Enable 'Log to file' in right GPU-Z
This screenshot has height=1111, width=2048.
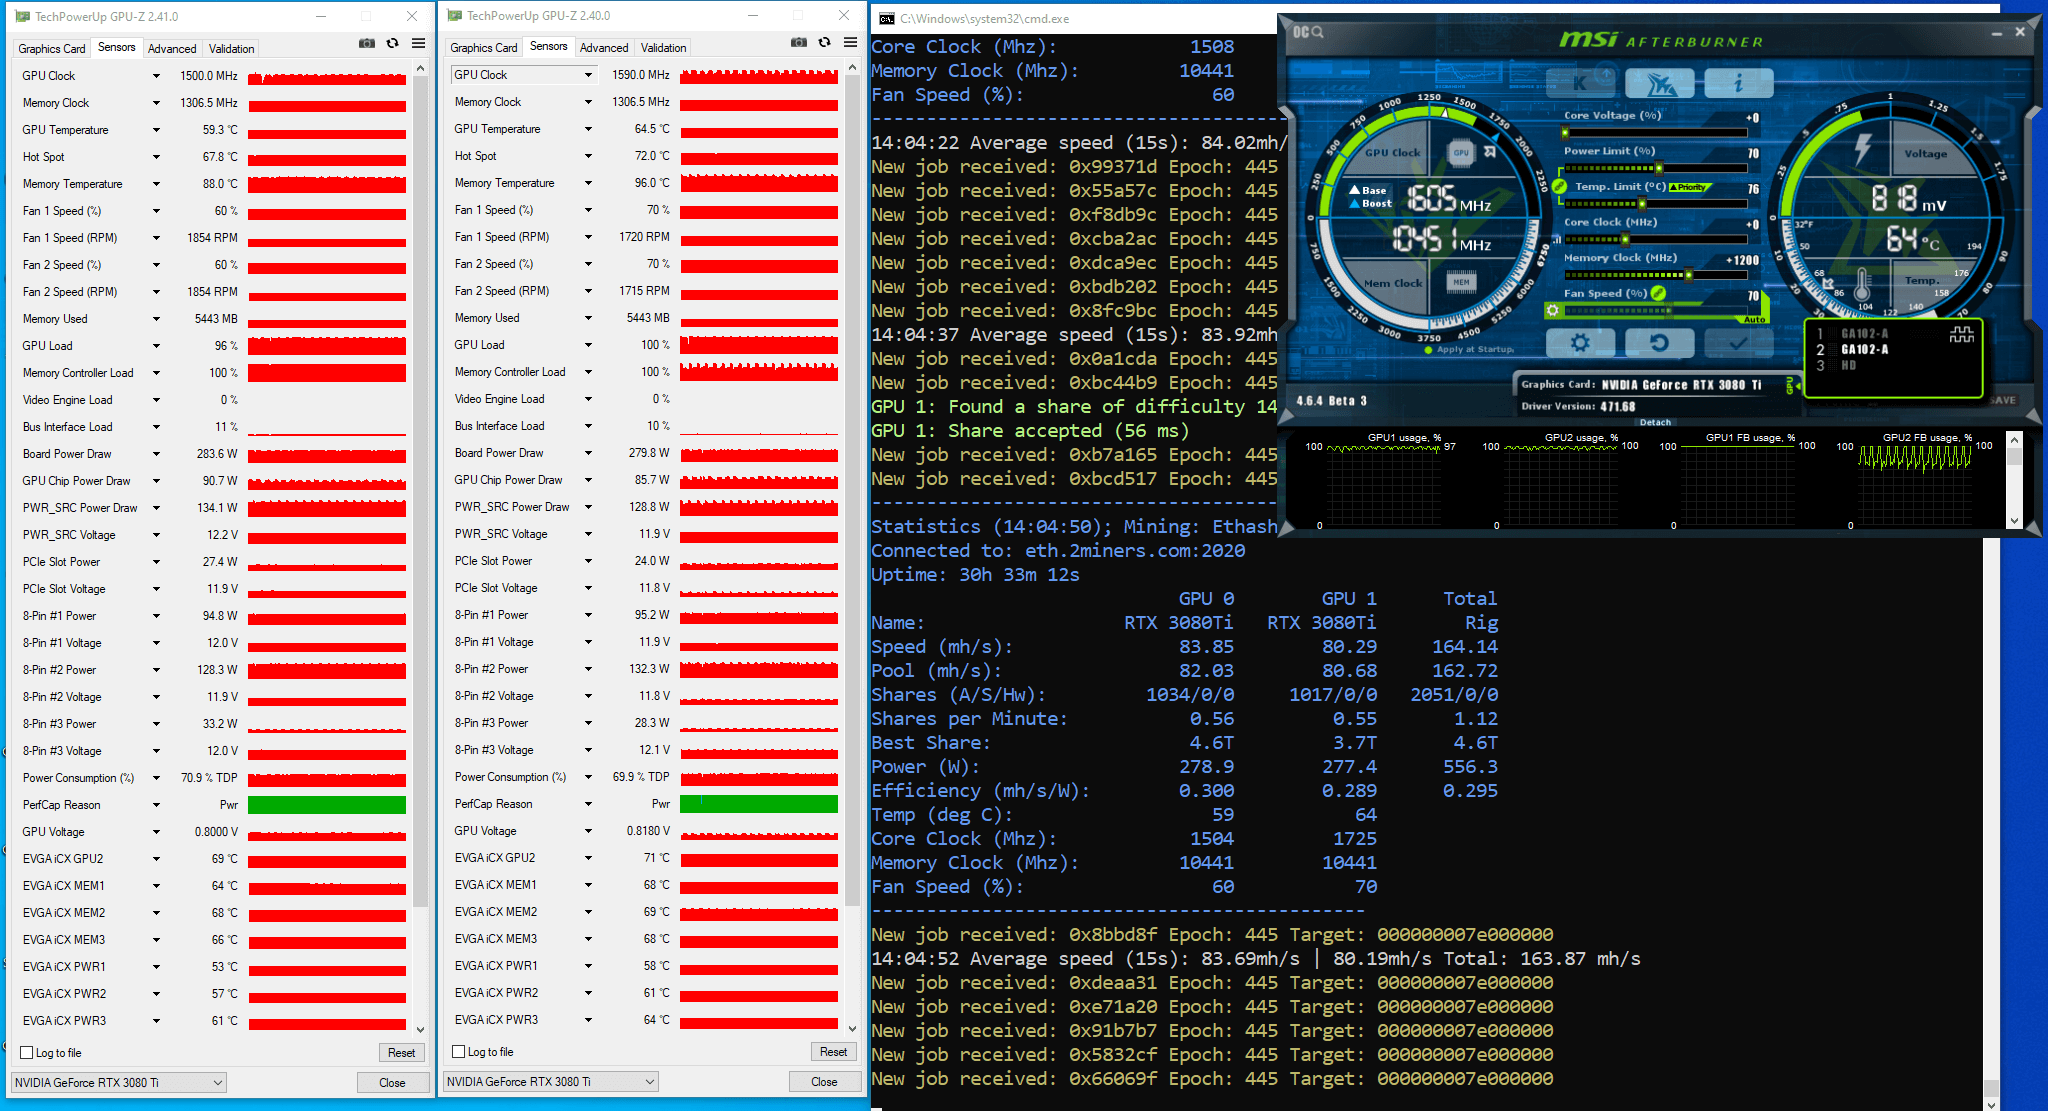tap(459, 1051)
